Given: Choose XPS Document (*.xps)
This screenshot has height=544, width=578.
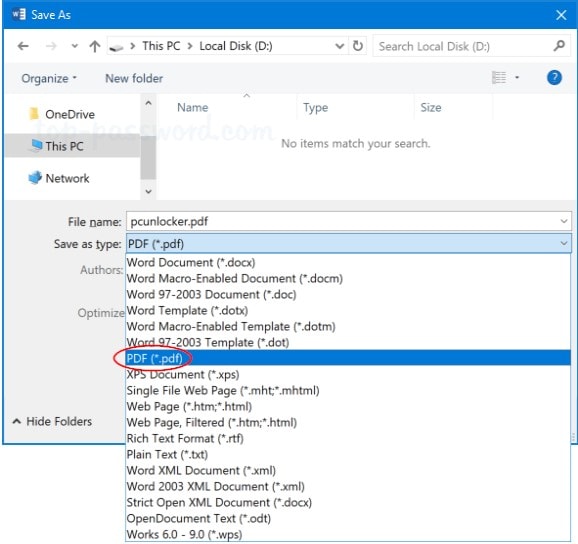Looking at the screenshot, I should pyautogui.click(x=348, y=374).
